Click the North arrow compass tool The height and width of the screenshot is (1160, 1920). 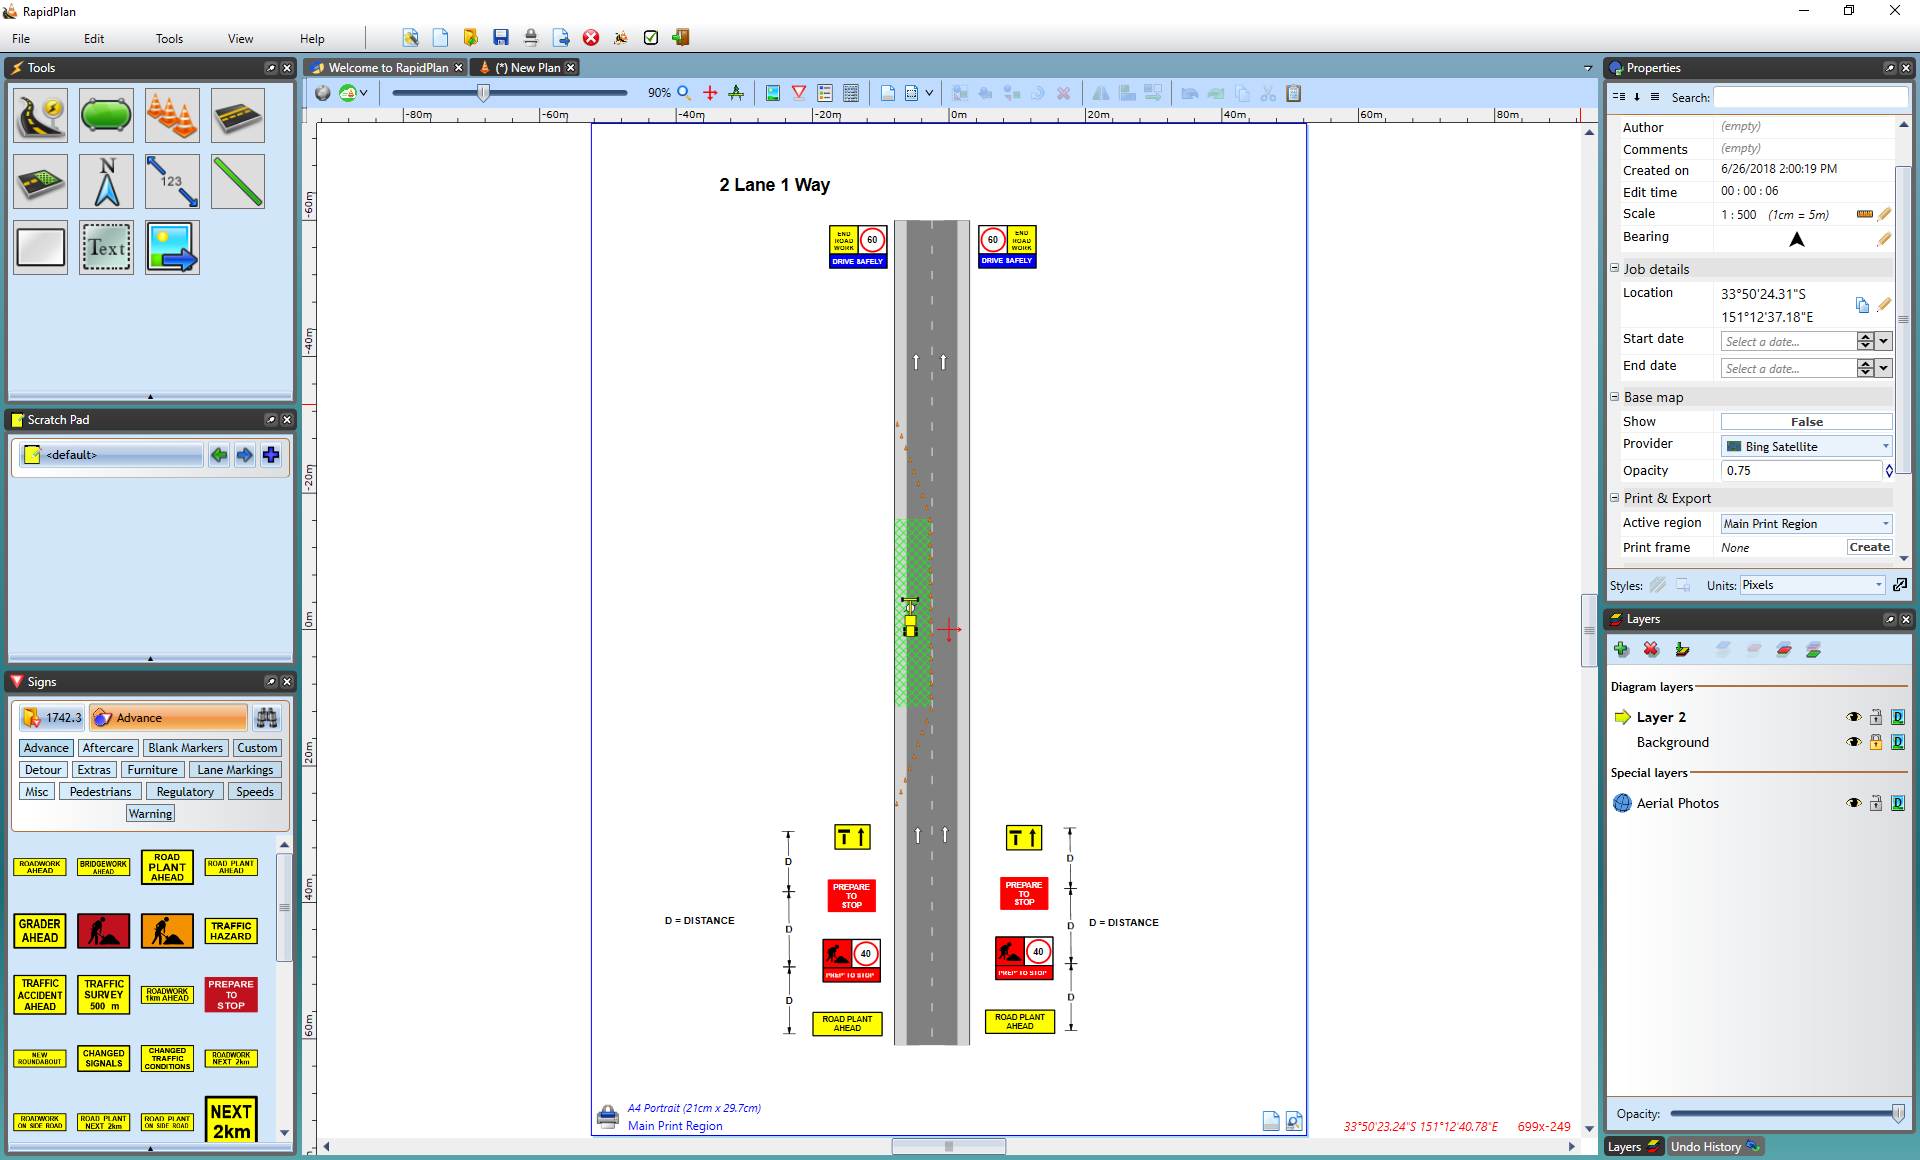tap(106, 181)
